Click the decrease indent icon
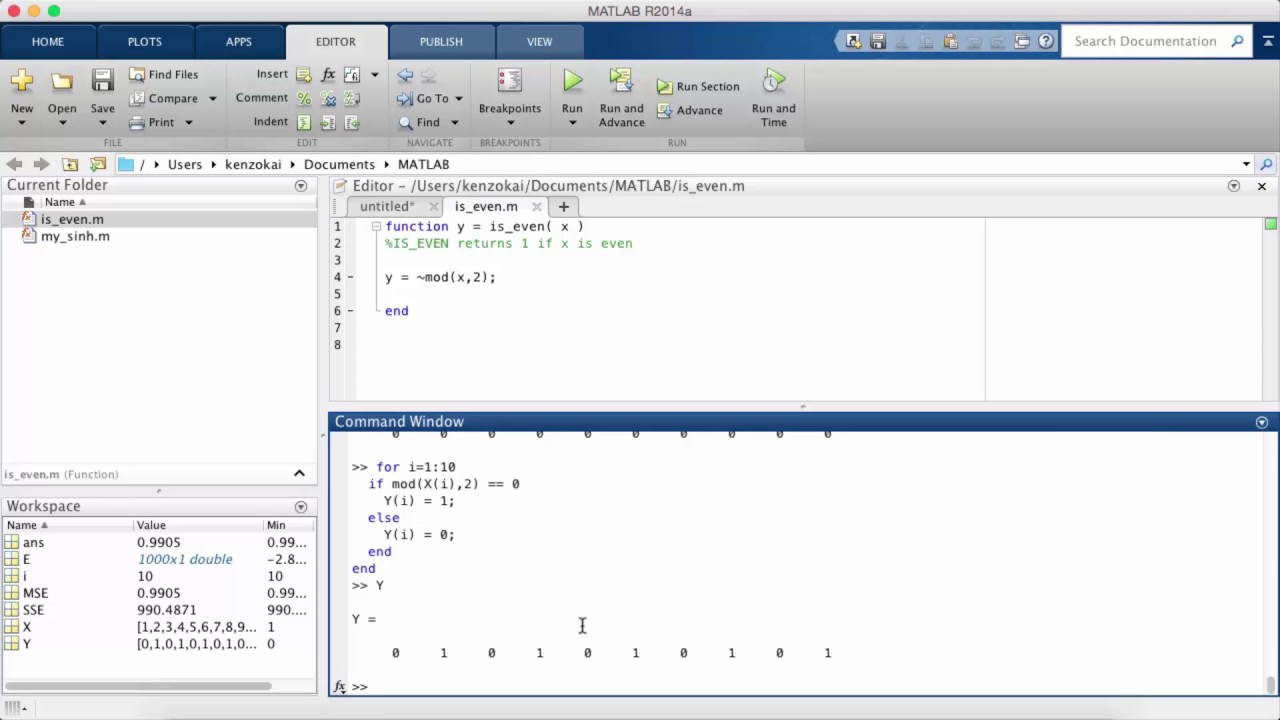The height and width of the screenshot is (720, 1280). pos(352,123)
